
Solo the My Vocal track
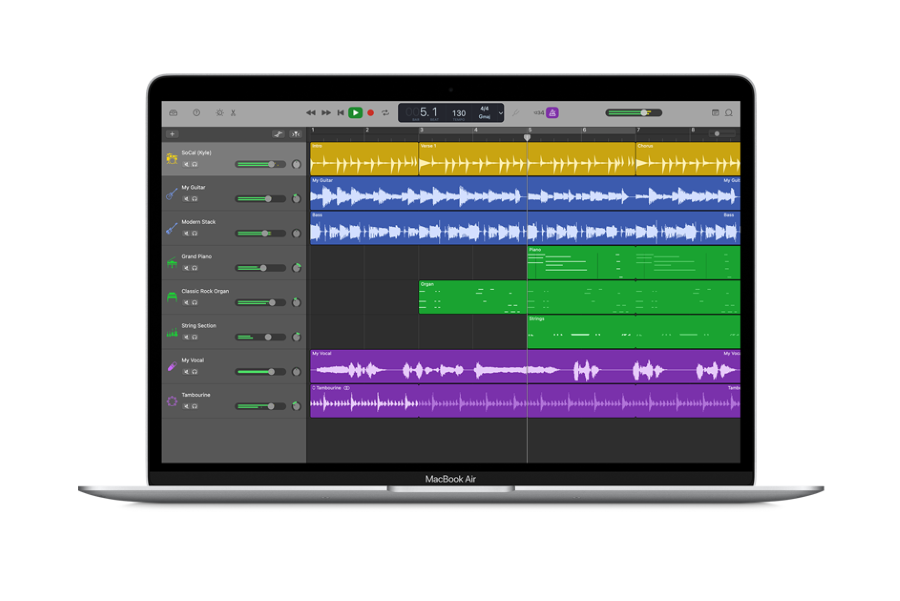point(195,372)
